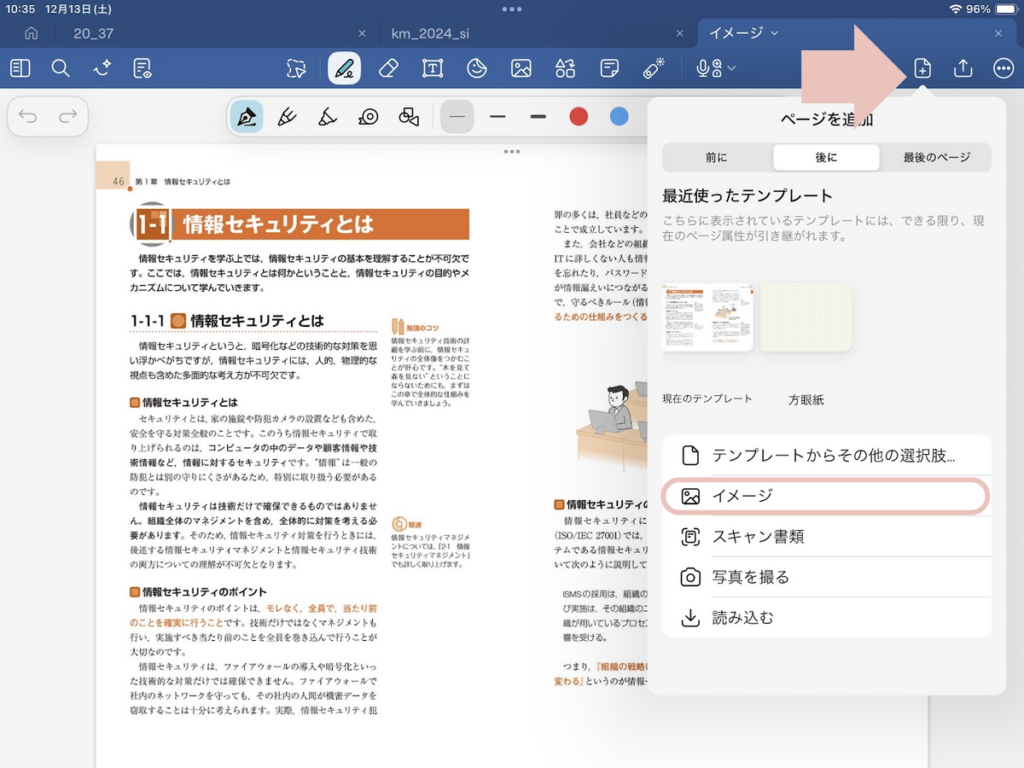Select the Eraser tool
This screenshot has width=1024, height=768.
point(389,68)
